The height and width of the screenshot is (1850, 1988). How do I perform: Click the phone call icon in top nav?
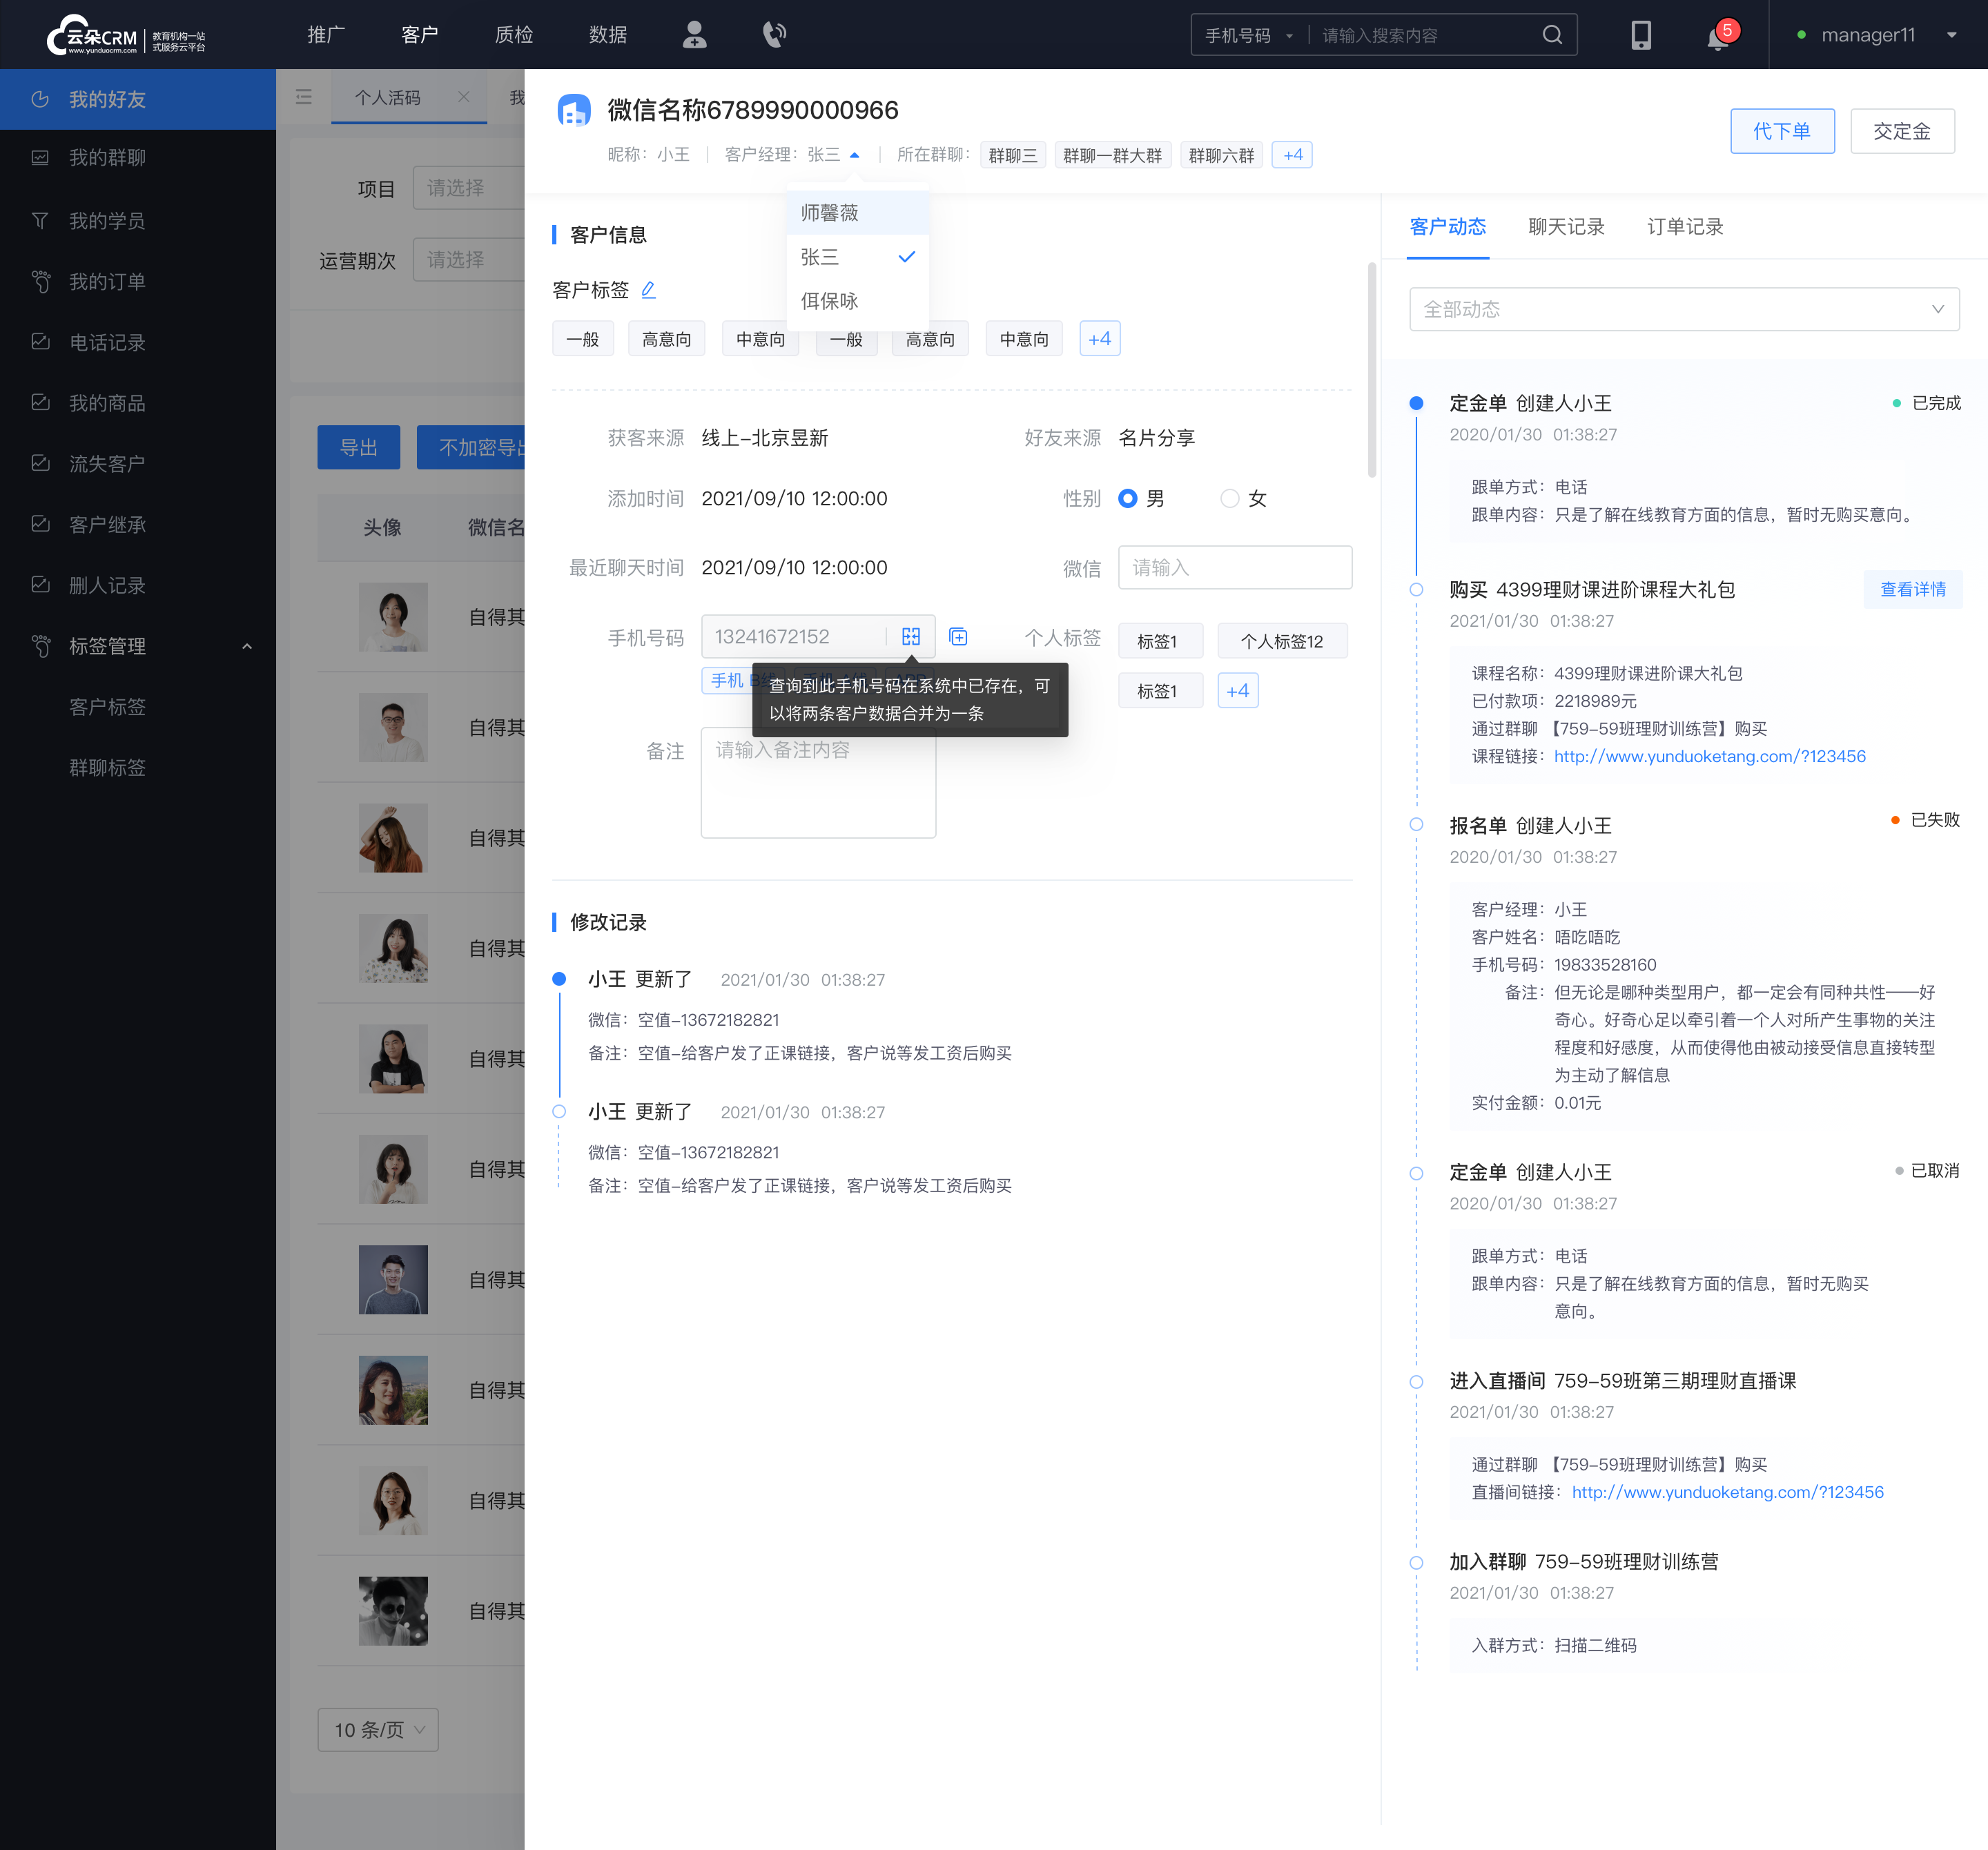781,35
